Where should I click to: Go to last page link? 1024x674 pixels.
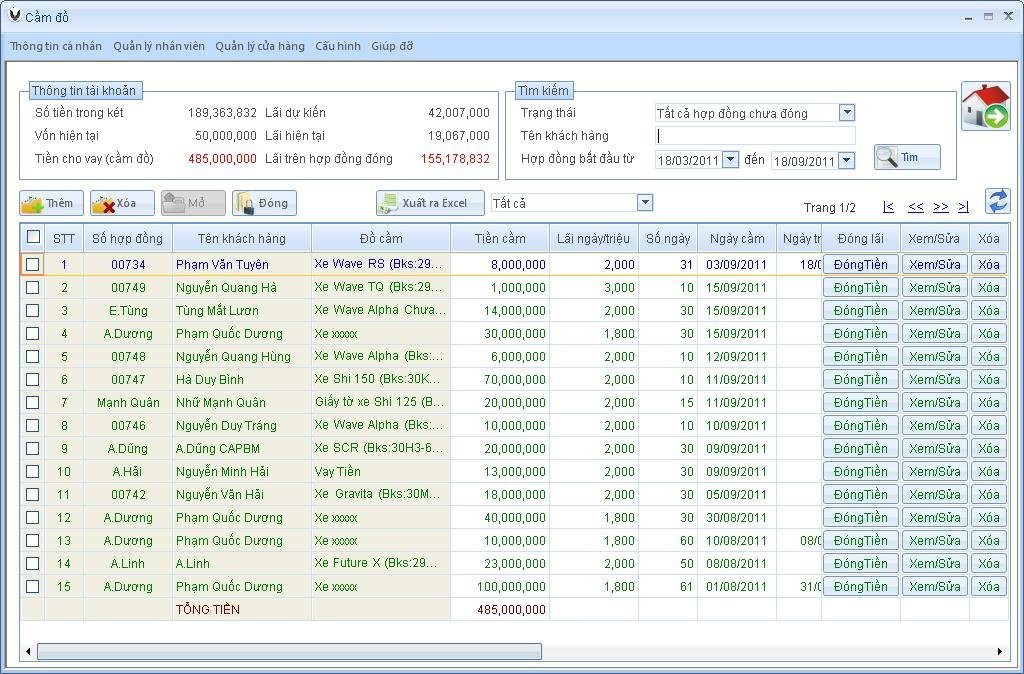coord(963,207)
